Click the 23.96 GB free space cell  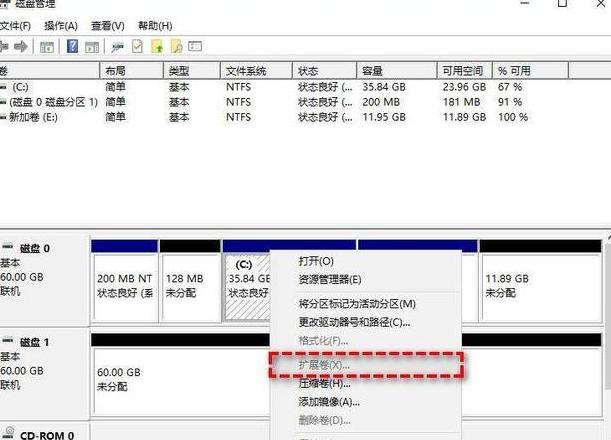click(464, 87)
